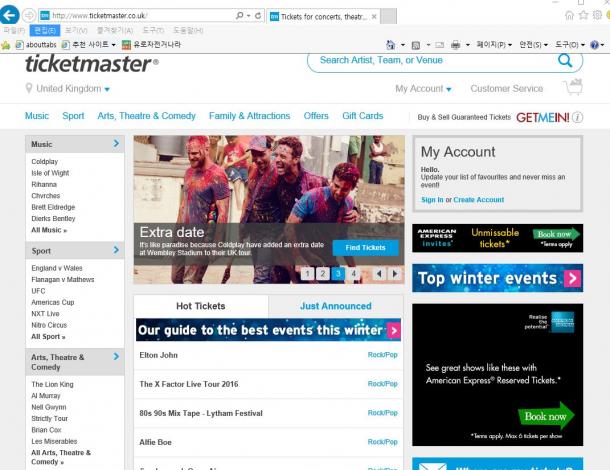Click the pink arrow on winter guide banner
Image resolution: width=610 pixels, height=470 pixels.
click(x=394, y=331)
